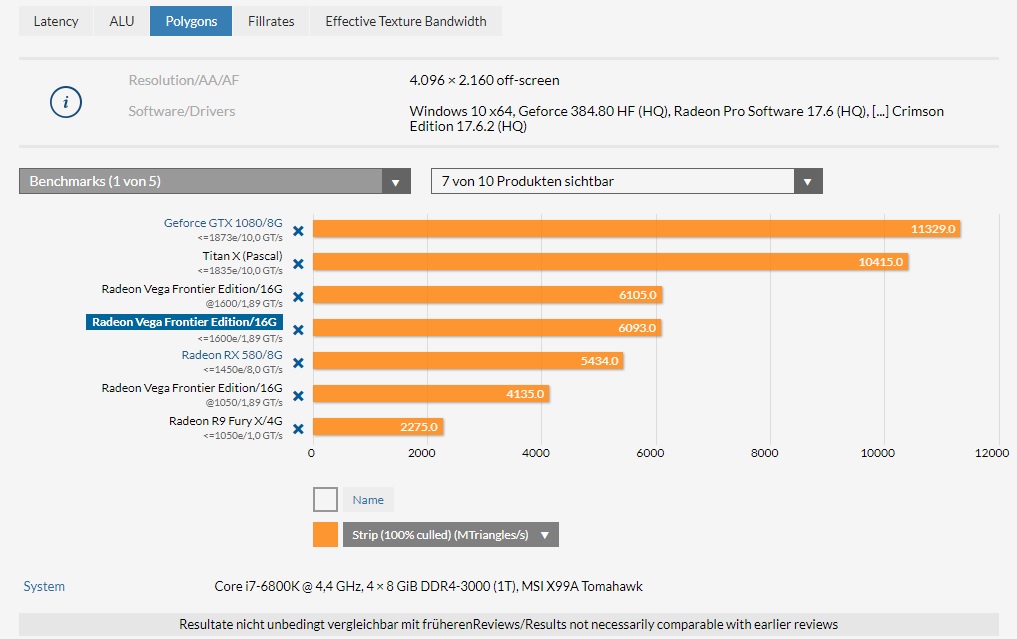
Task: Click the Titan X (Pascal) label
Action: [243, 256]
